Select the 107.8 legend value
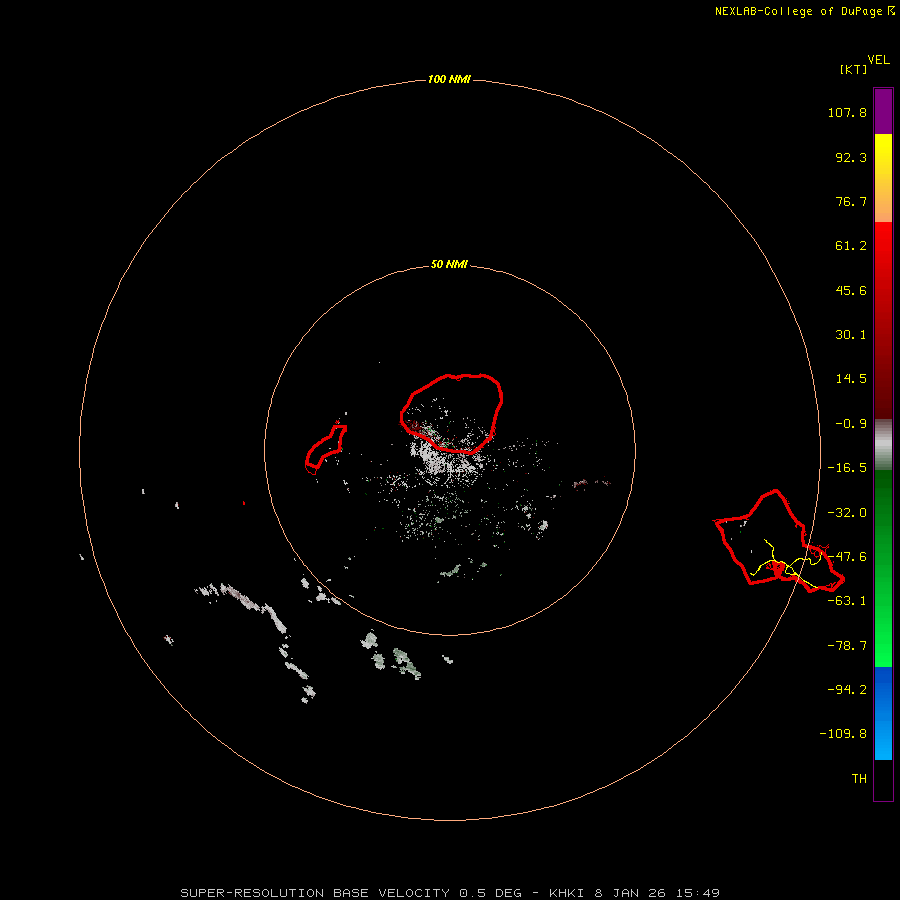This screenshot has height=900, width=900. click(x=847, y=112)
